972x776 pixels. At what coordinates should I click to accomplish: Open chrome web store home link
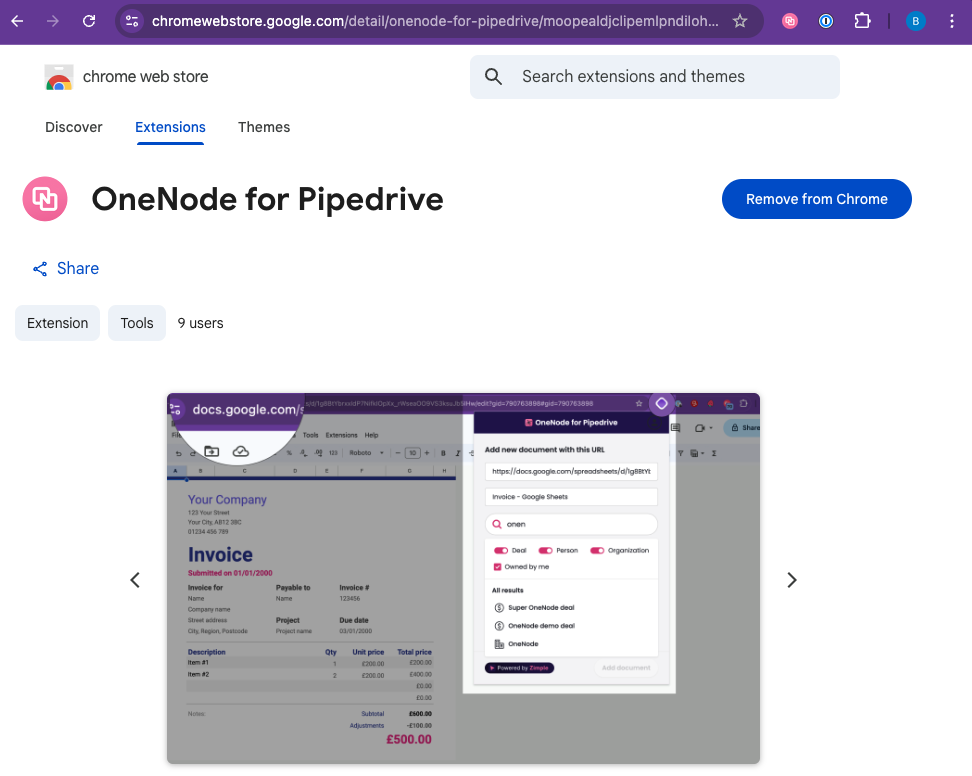pos(146,77)
